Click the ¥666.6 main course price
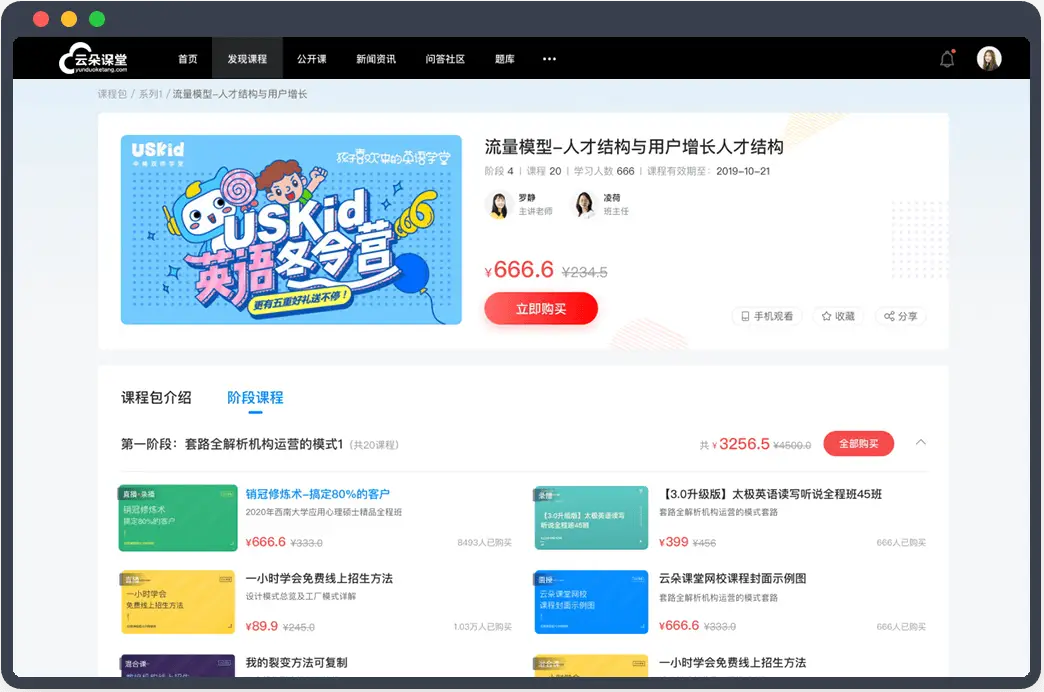Screen dimensions: 1044x692 coord(519,270)
